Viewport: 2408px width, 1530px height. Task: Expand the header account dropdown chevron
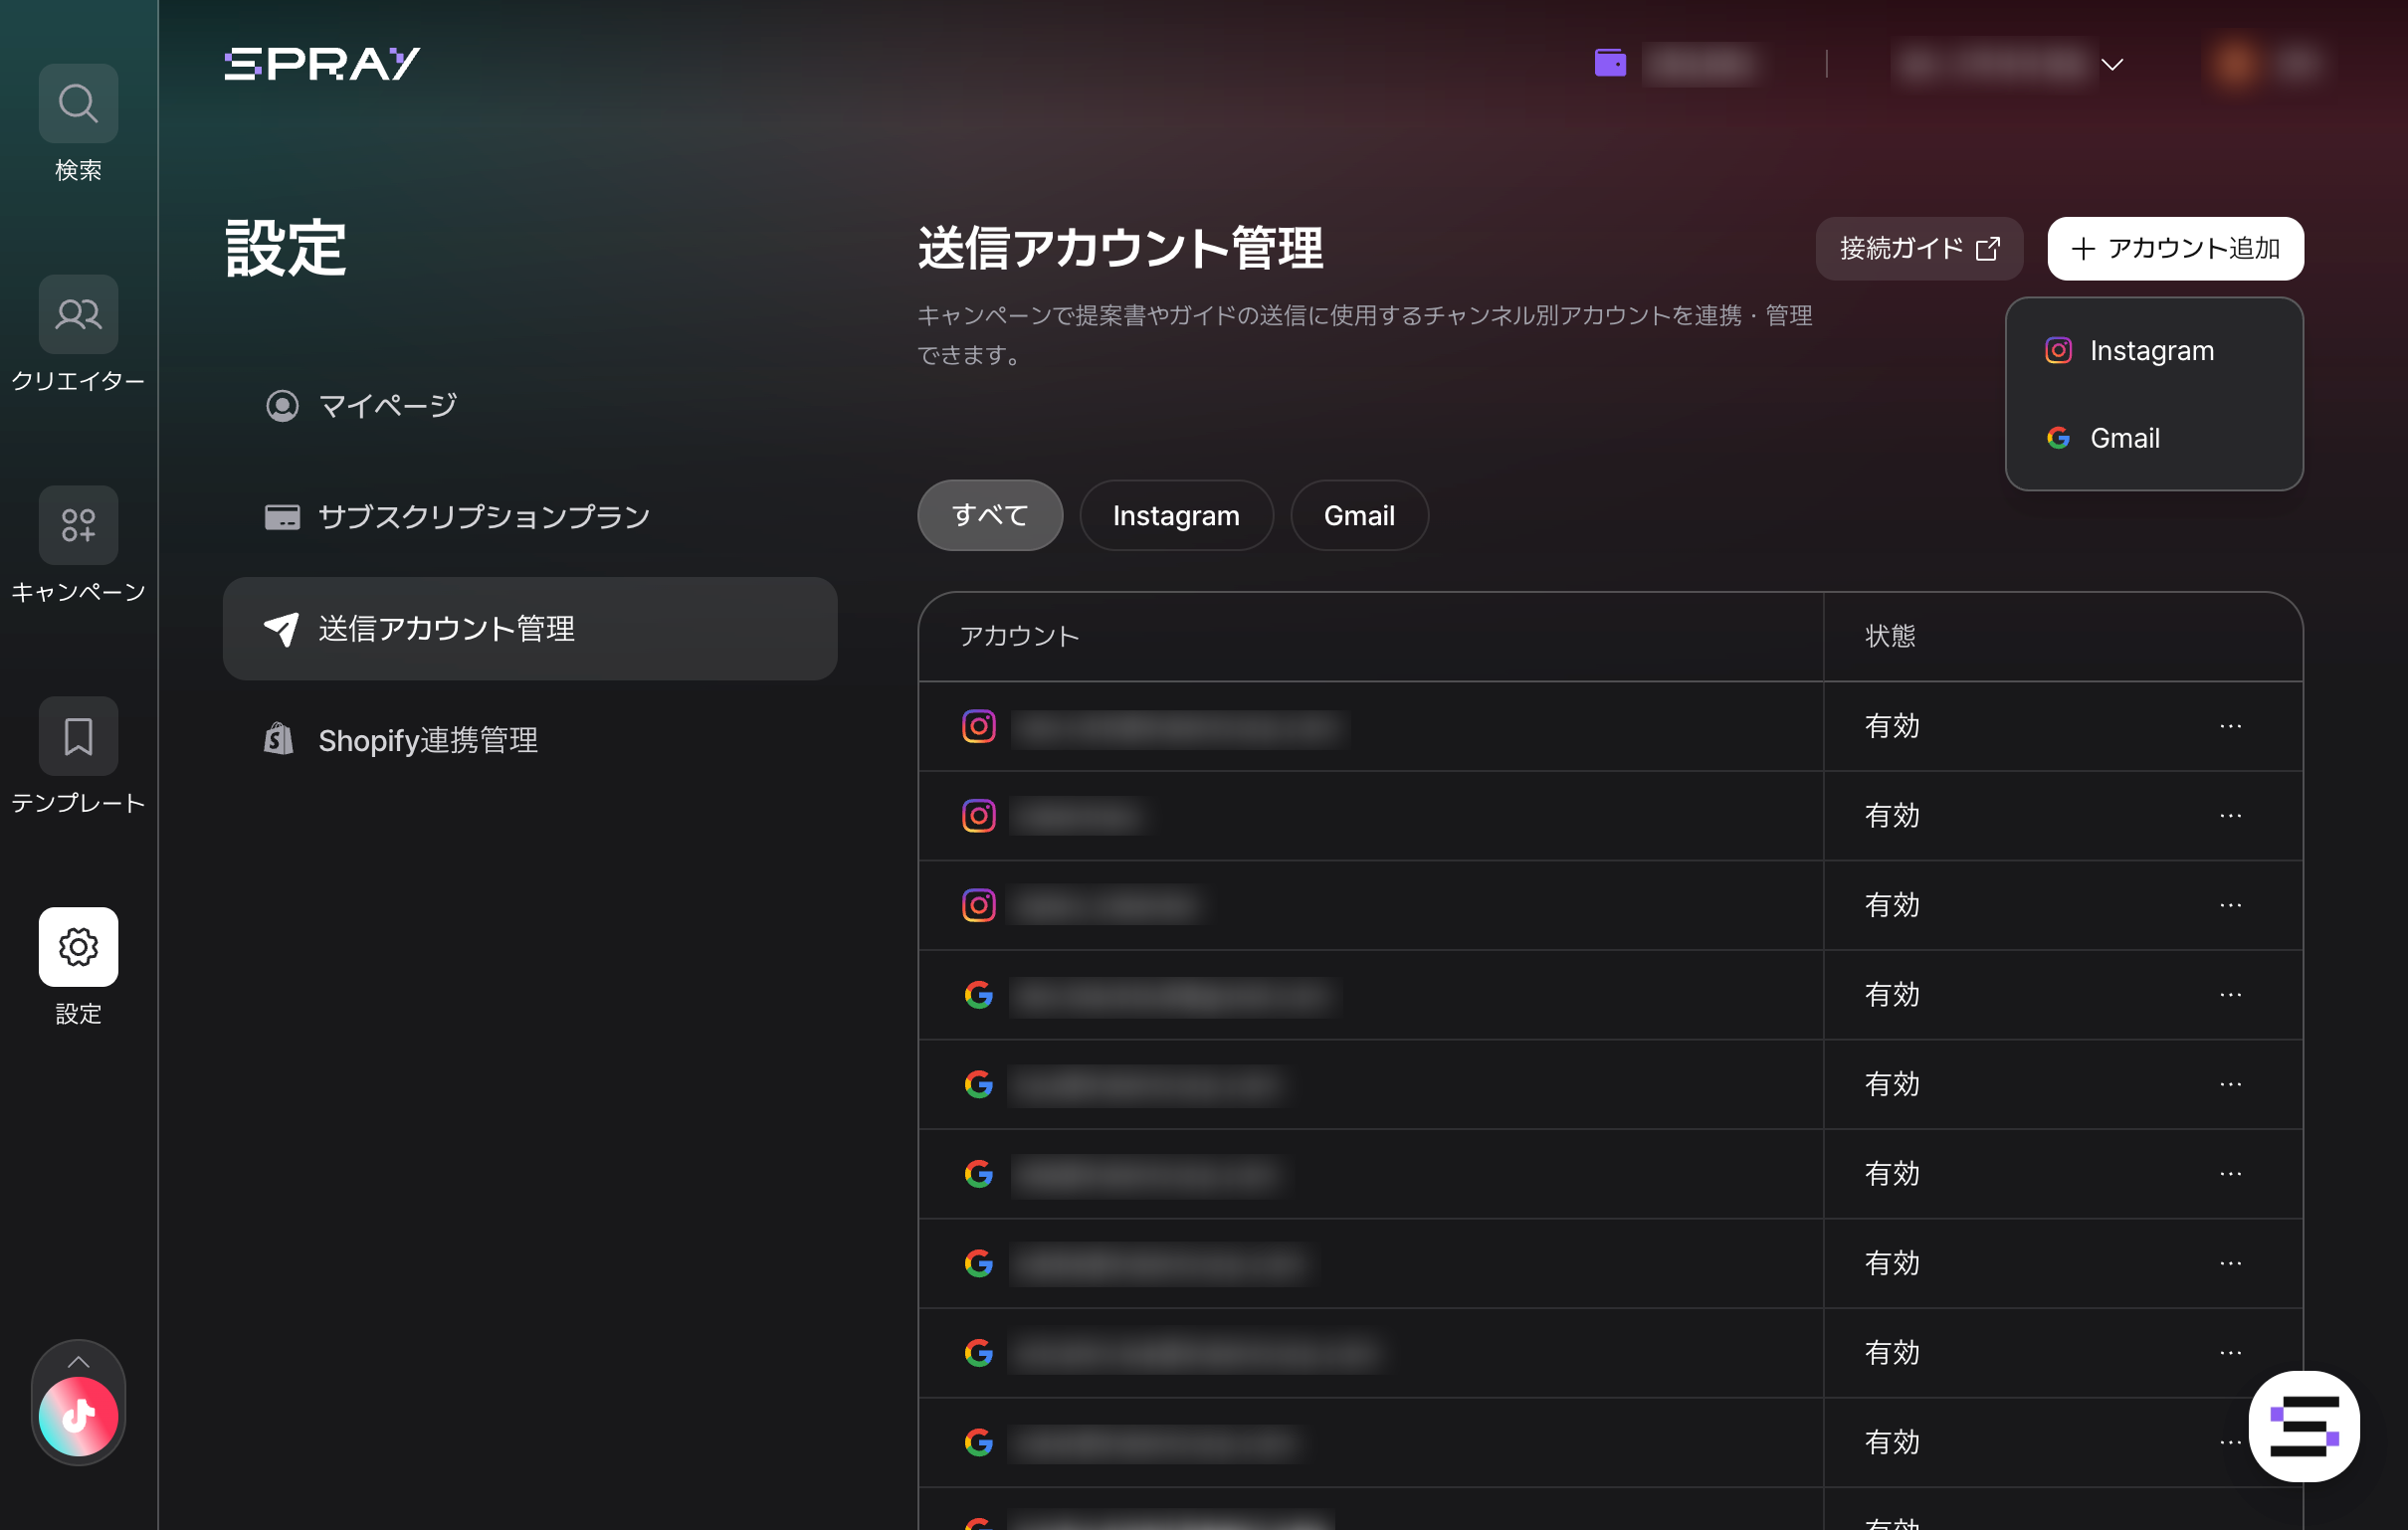(x=2112, y=65)
